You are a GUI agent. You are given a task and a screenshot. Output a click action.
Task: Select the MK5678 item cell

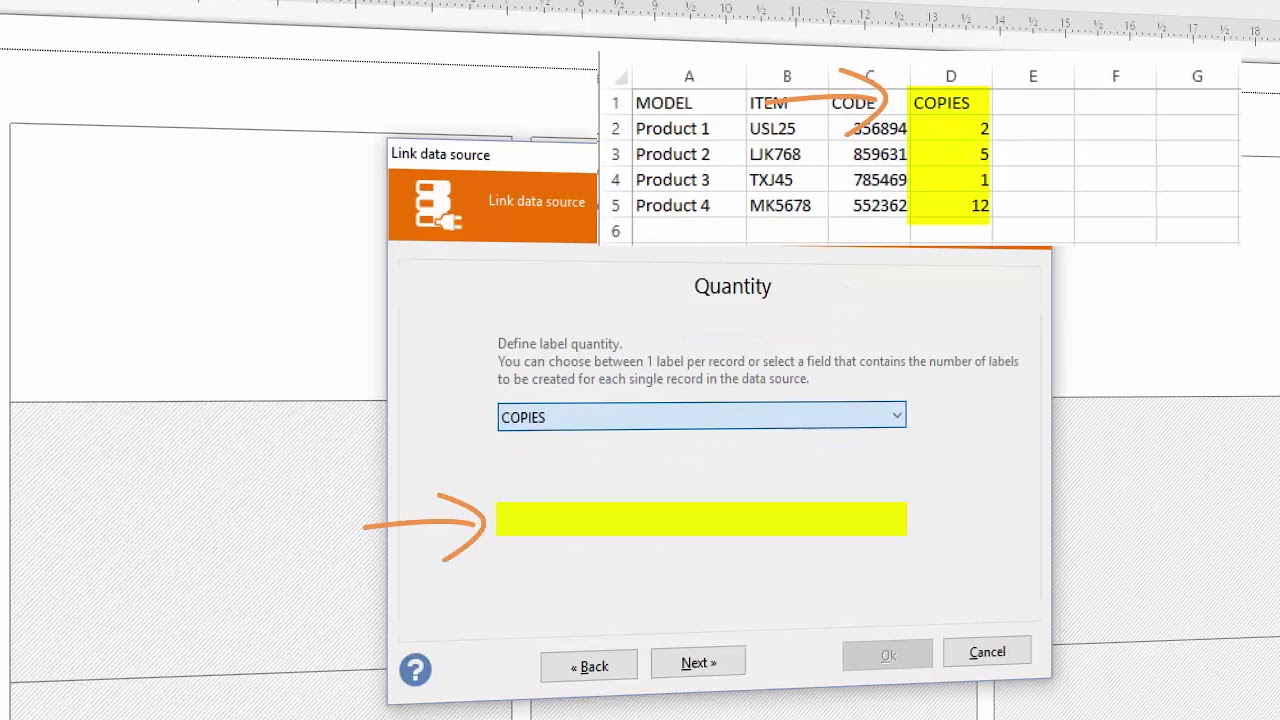click(x=787, y=206)
